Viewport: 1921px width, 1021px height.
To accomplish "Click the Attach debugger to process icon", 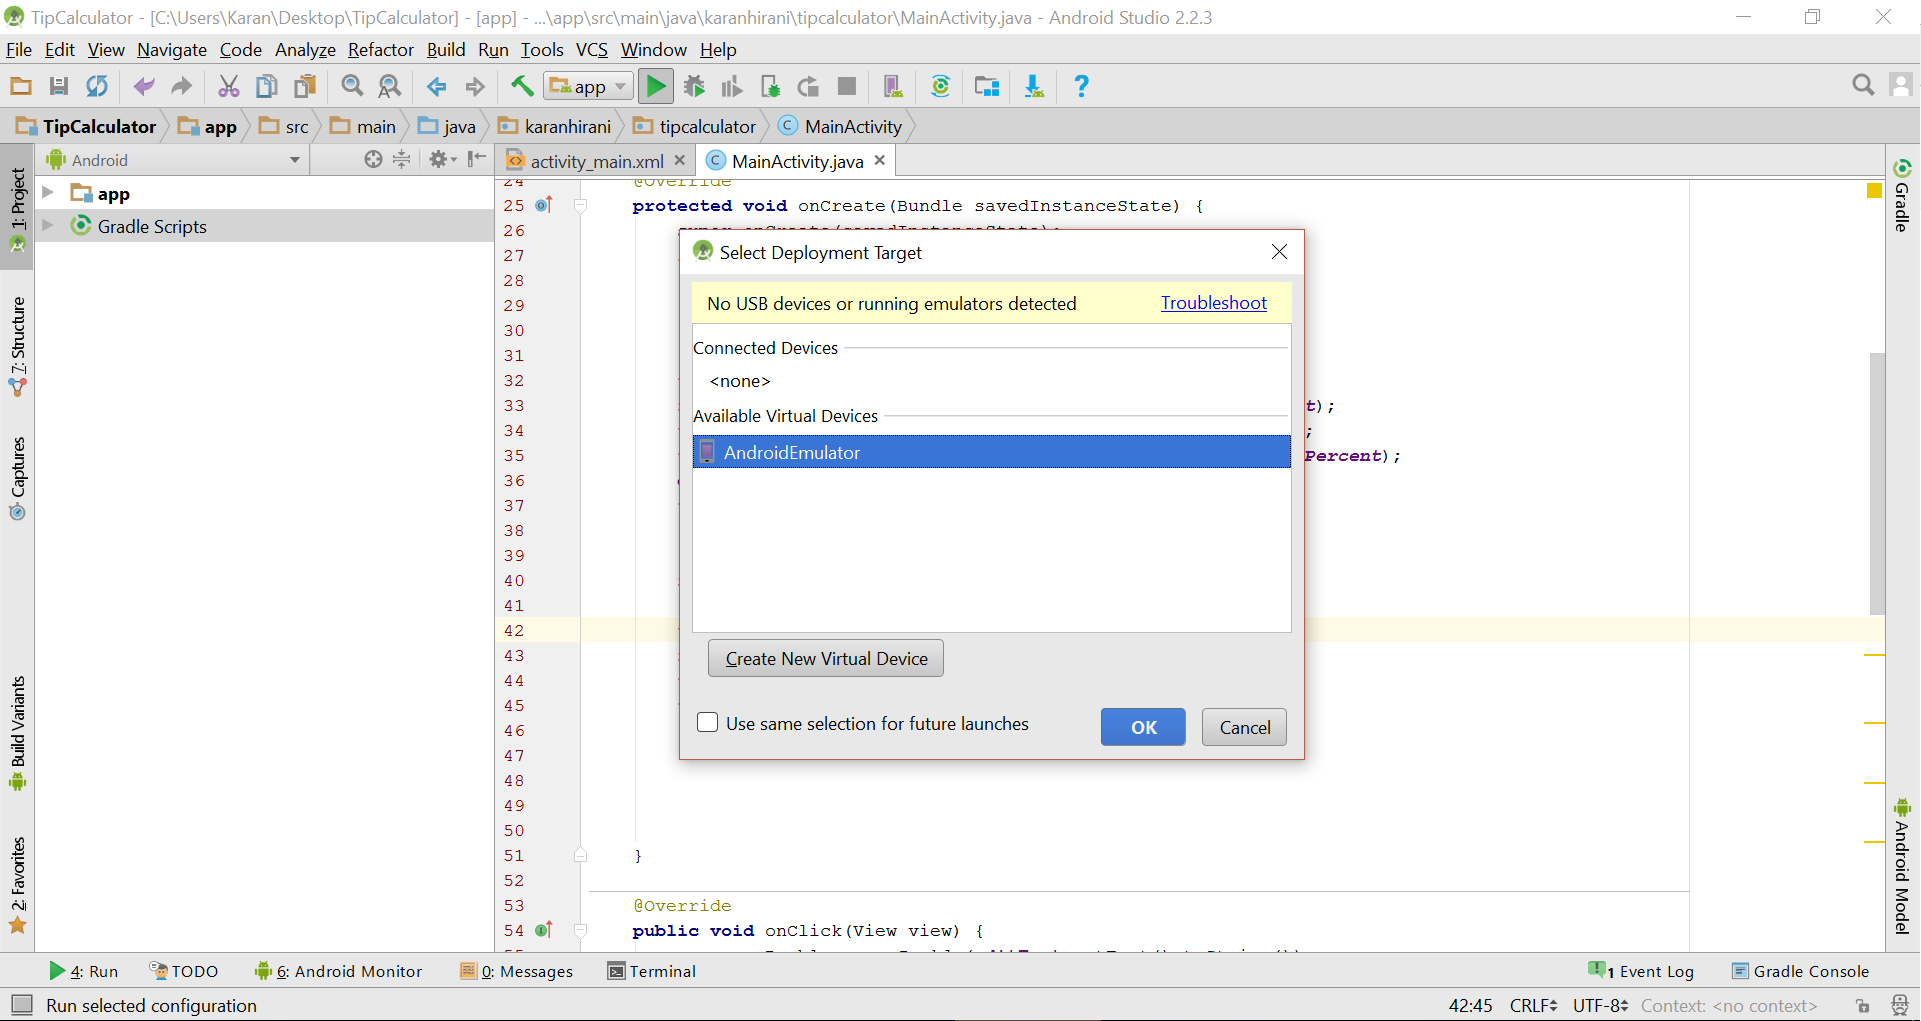I will click(770, 87).
